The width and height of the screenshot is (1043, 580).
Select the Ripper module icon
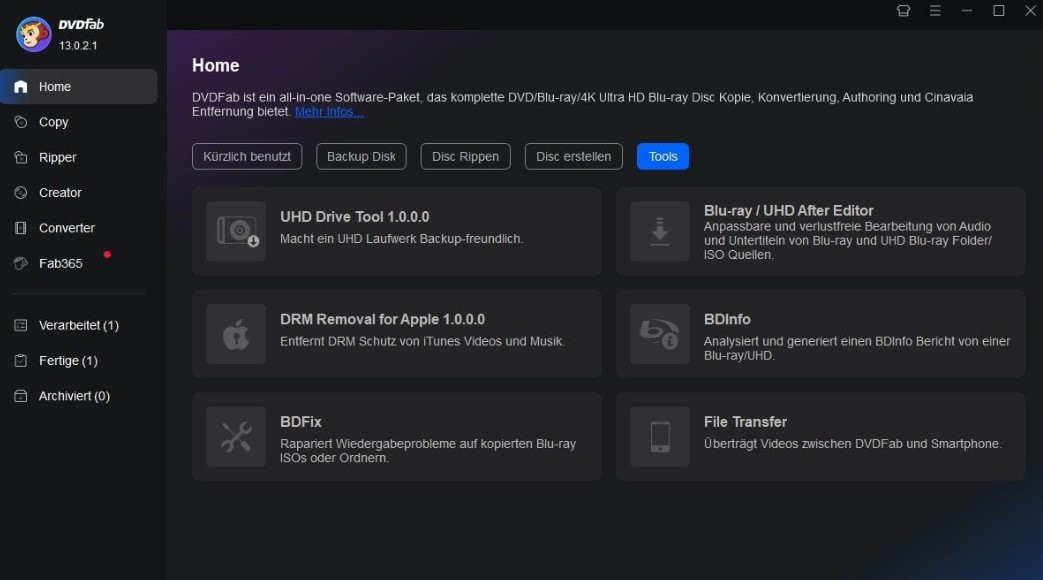(x=21, y=158)
